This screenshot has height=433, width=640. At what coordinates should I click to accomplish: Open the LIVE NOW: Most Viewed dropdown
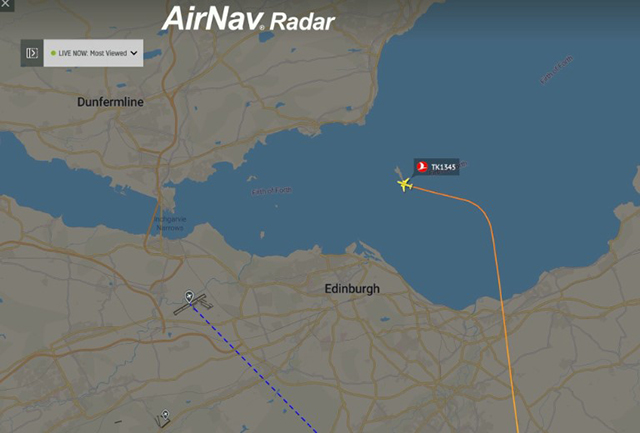[93, 53]
